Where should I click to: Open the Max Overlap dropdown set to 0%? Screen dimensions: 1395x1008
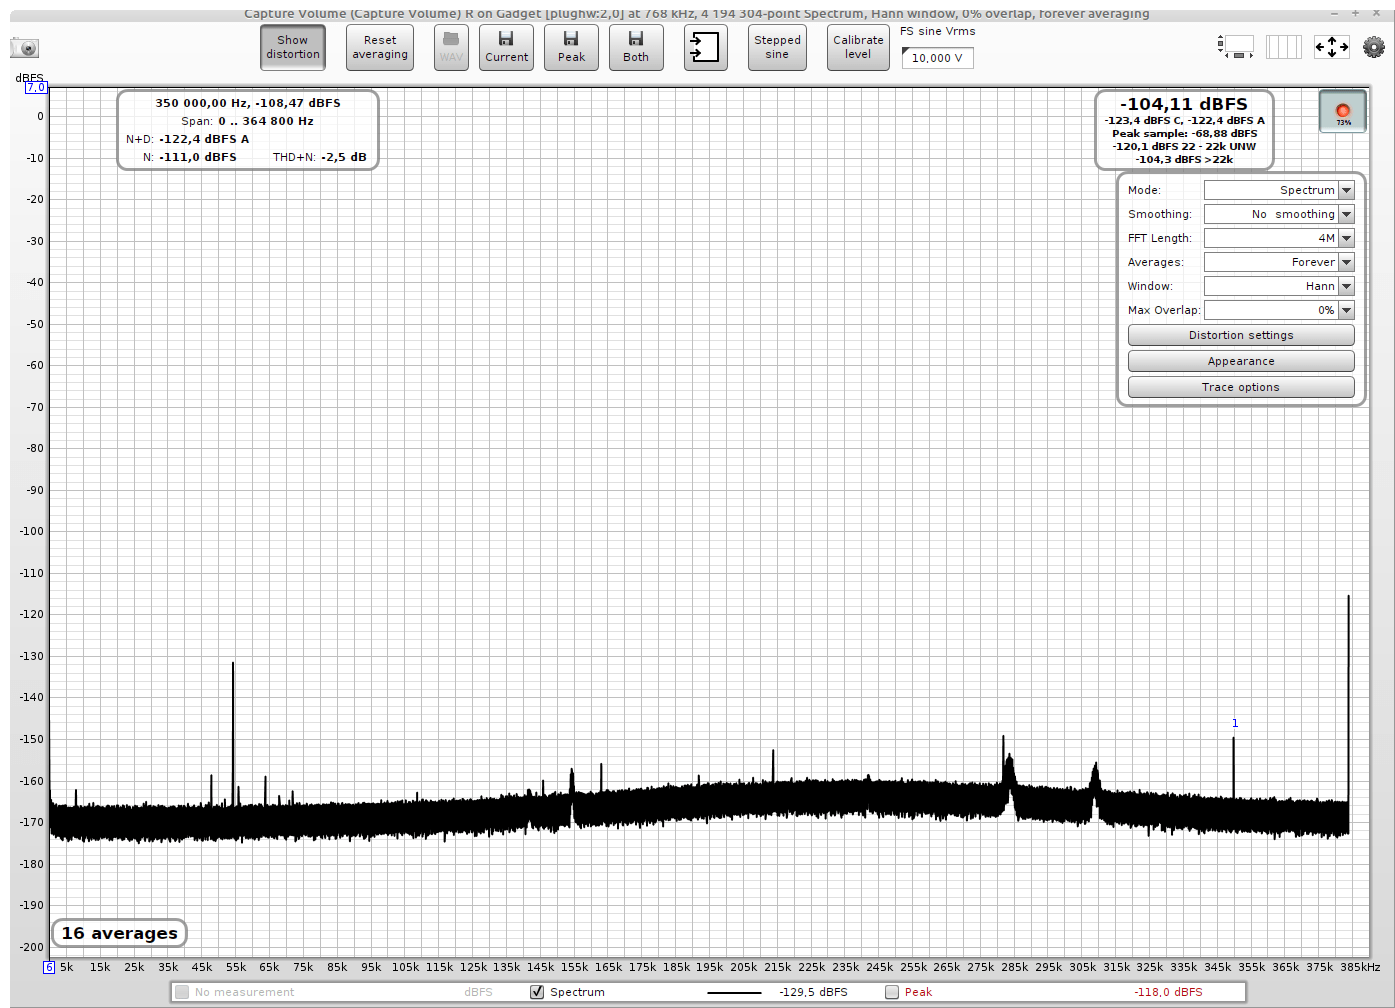[1279, 310]
